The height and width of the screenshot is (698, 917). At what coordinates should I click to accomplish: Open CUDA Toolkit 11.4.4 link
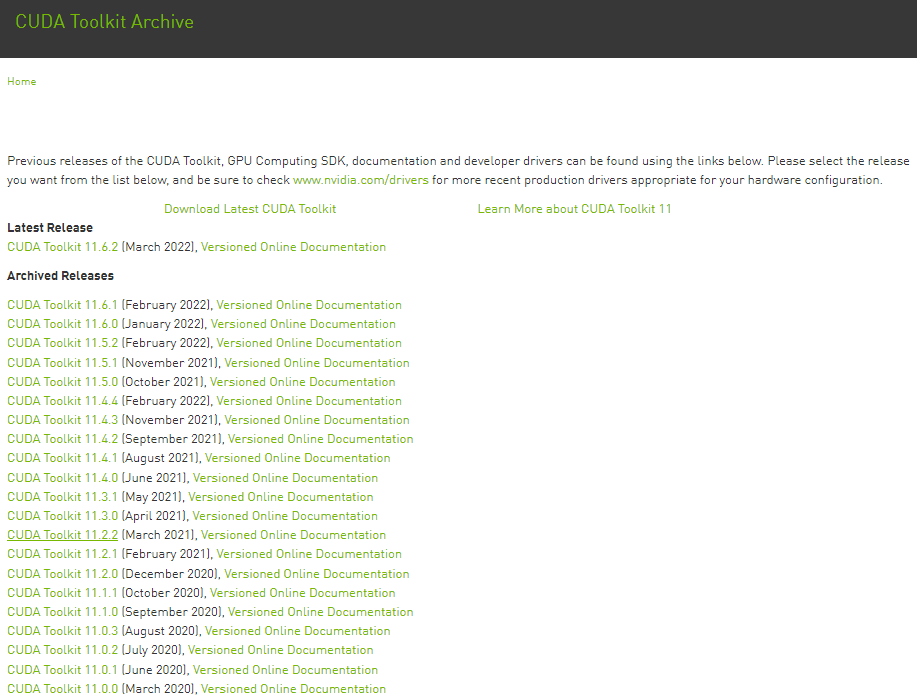(63, 401)
